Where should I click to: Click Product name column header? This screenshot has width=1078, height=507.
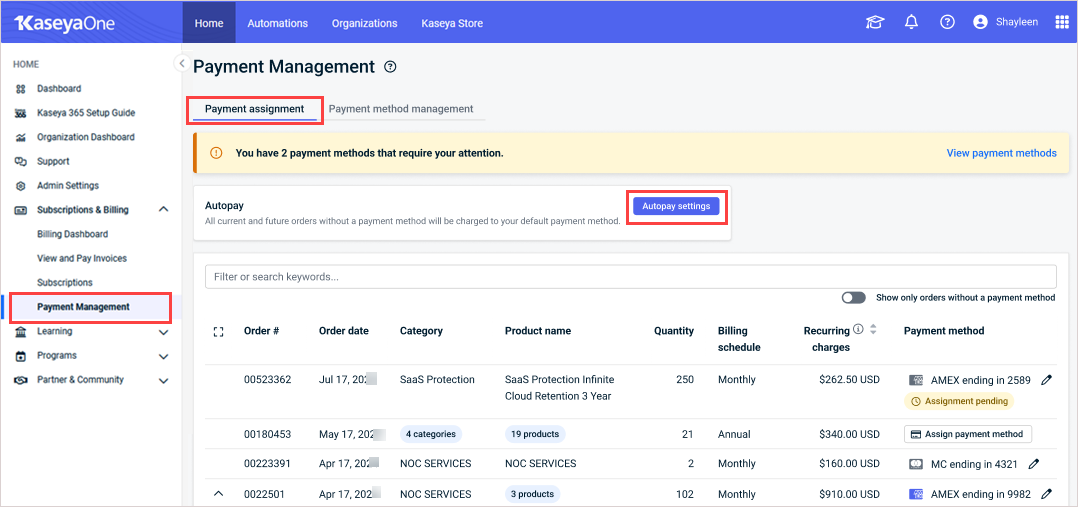(538, 331)
